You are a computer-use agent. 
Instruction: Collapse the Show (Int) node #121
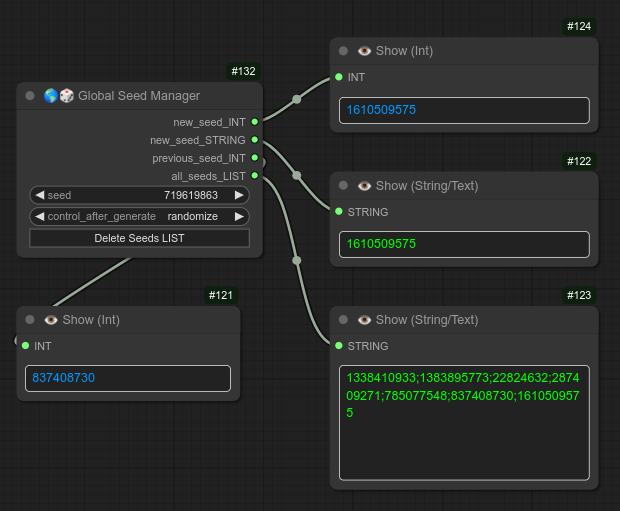(x=30, y=320)
